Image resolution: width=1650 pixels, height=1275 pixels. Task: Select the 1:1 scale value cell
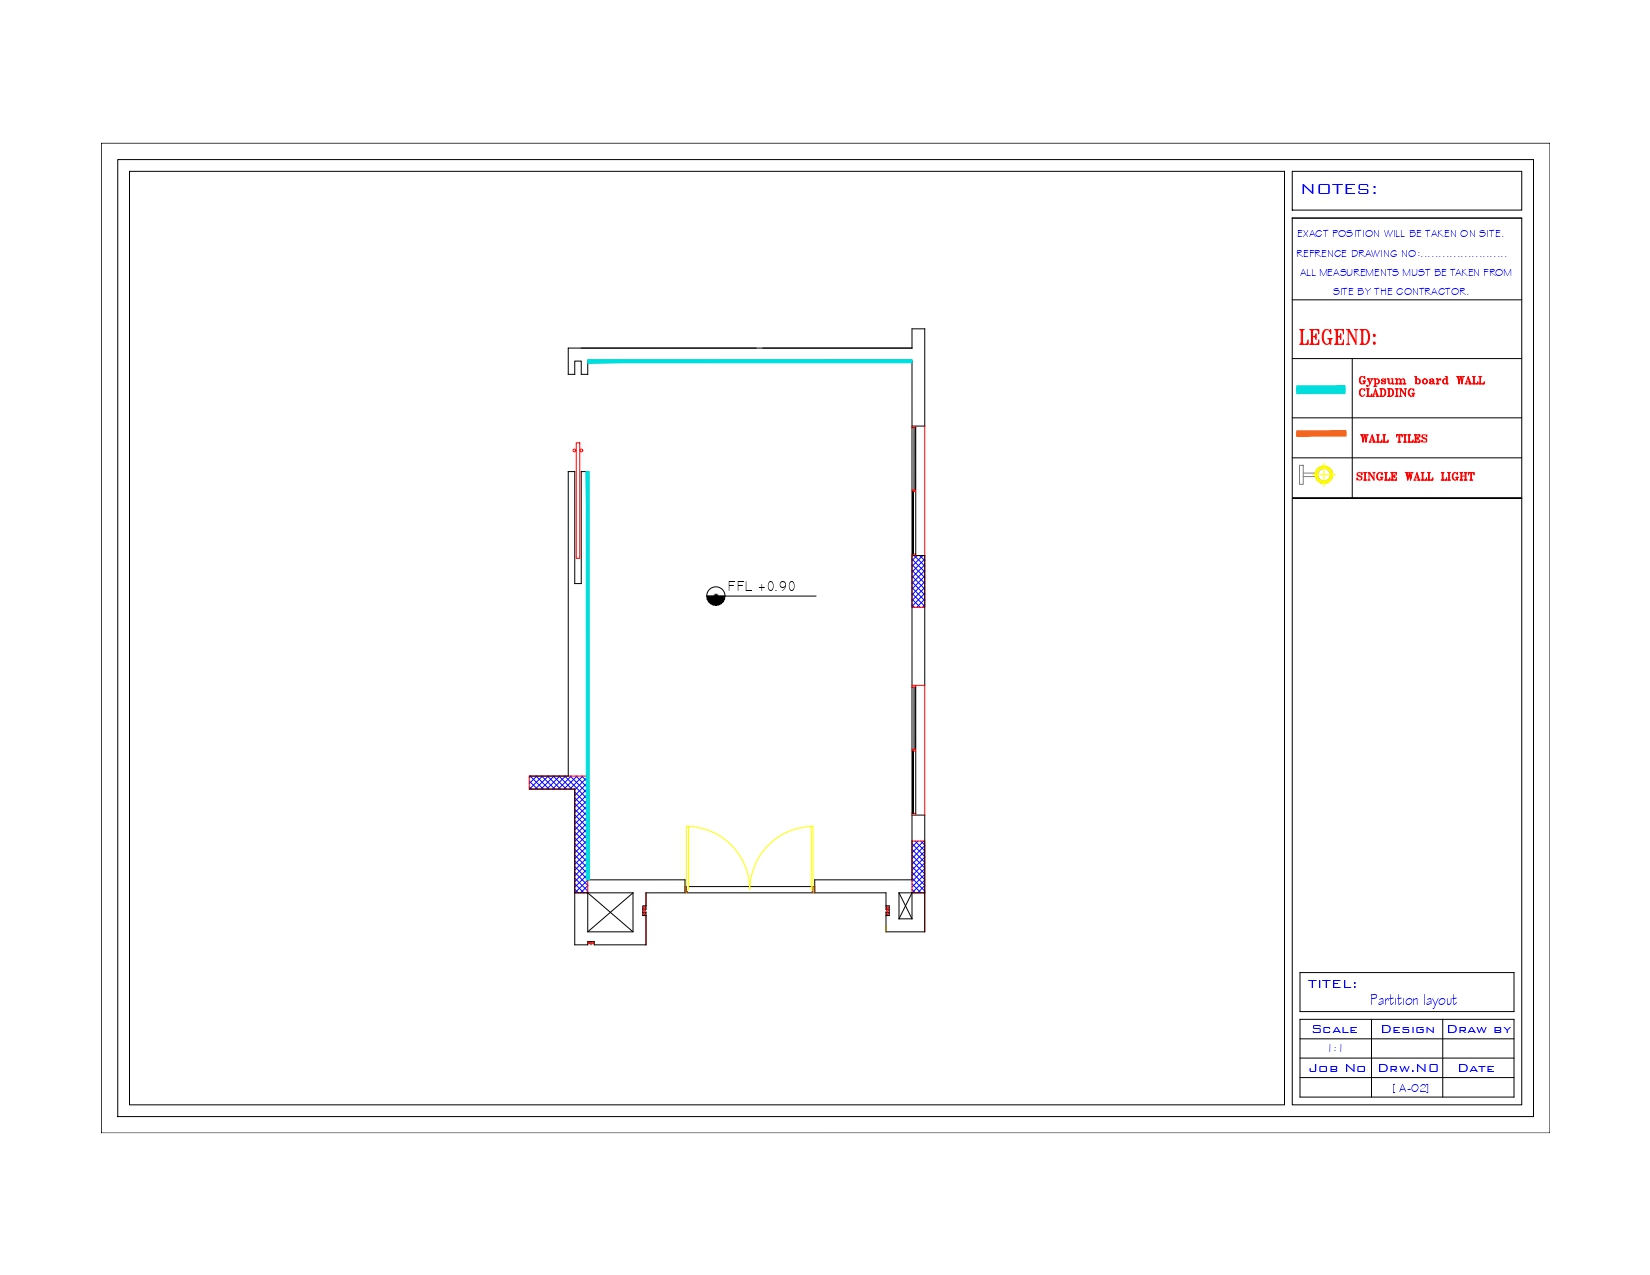[1335, 1046]
